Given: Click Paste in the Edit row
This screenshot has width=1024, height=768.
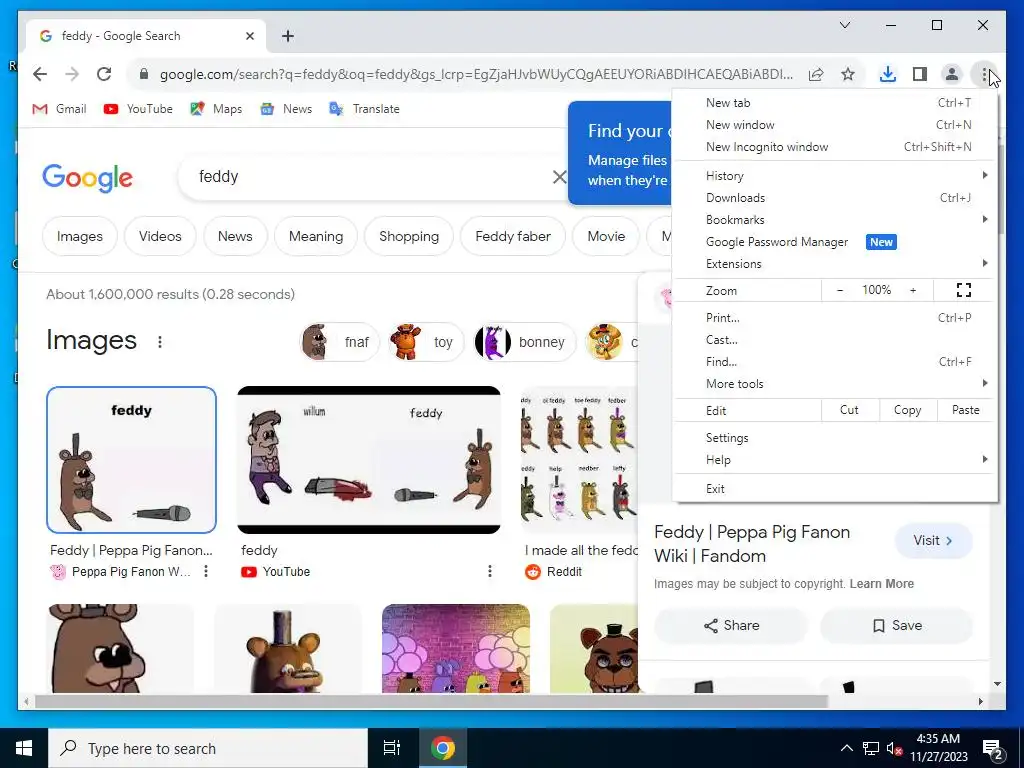Looking at the screenshot, I should point(965,410).
